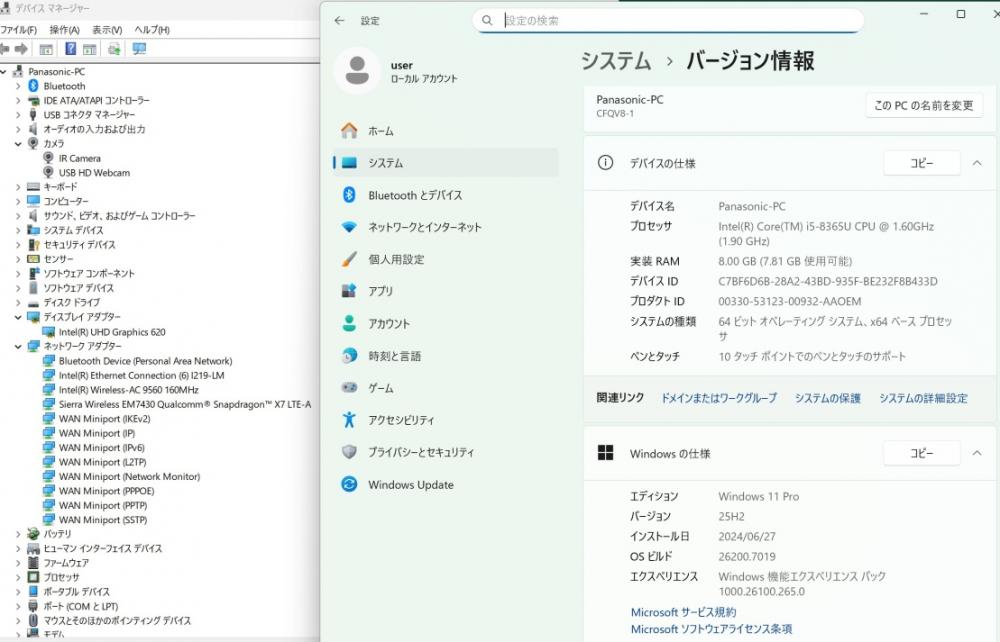1000x642 pixels.
Task: Select ファームウェア category
Action: coord(66,563)
